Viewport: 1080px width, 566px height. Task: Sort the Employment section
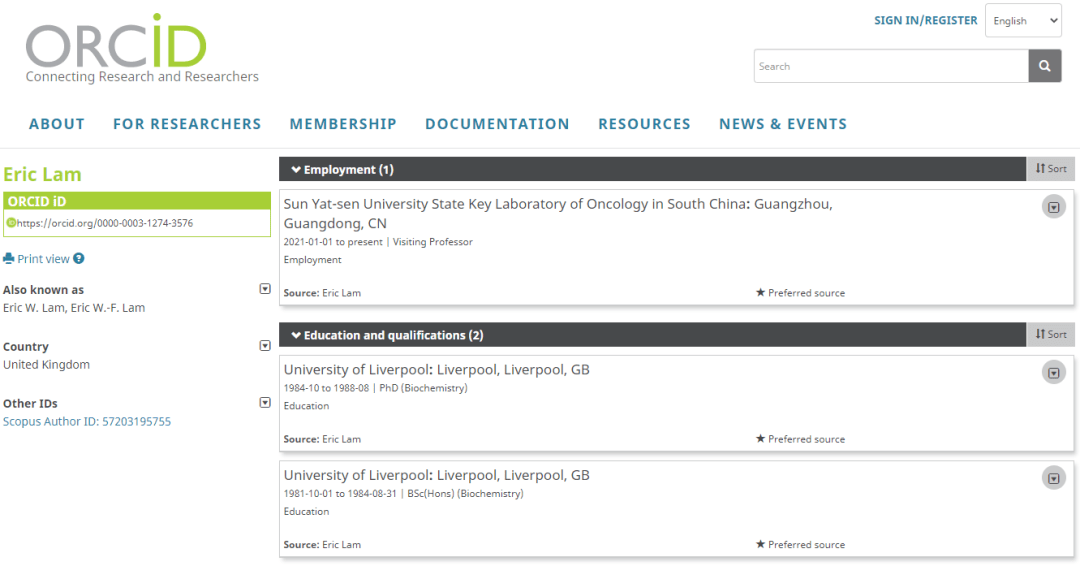coord(1051,169)
